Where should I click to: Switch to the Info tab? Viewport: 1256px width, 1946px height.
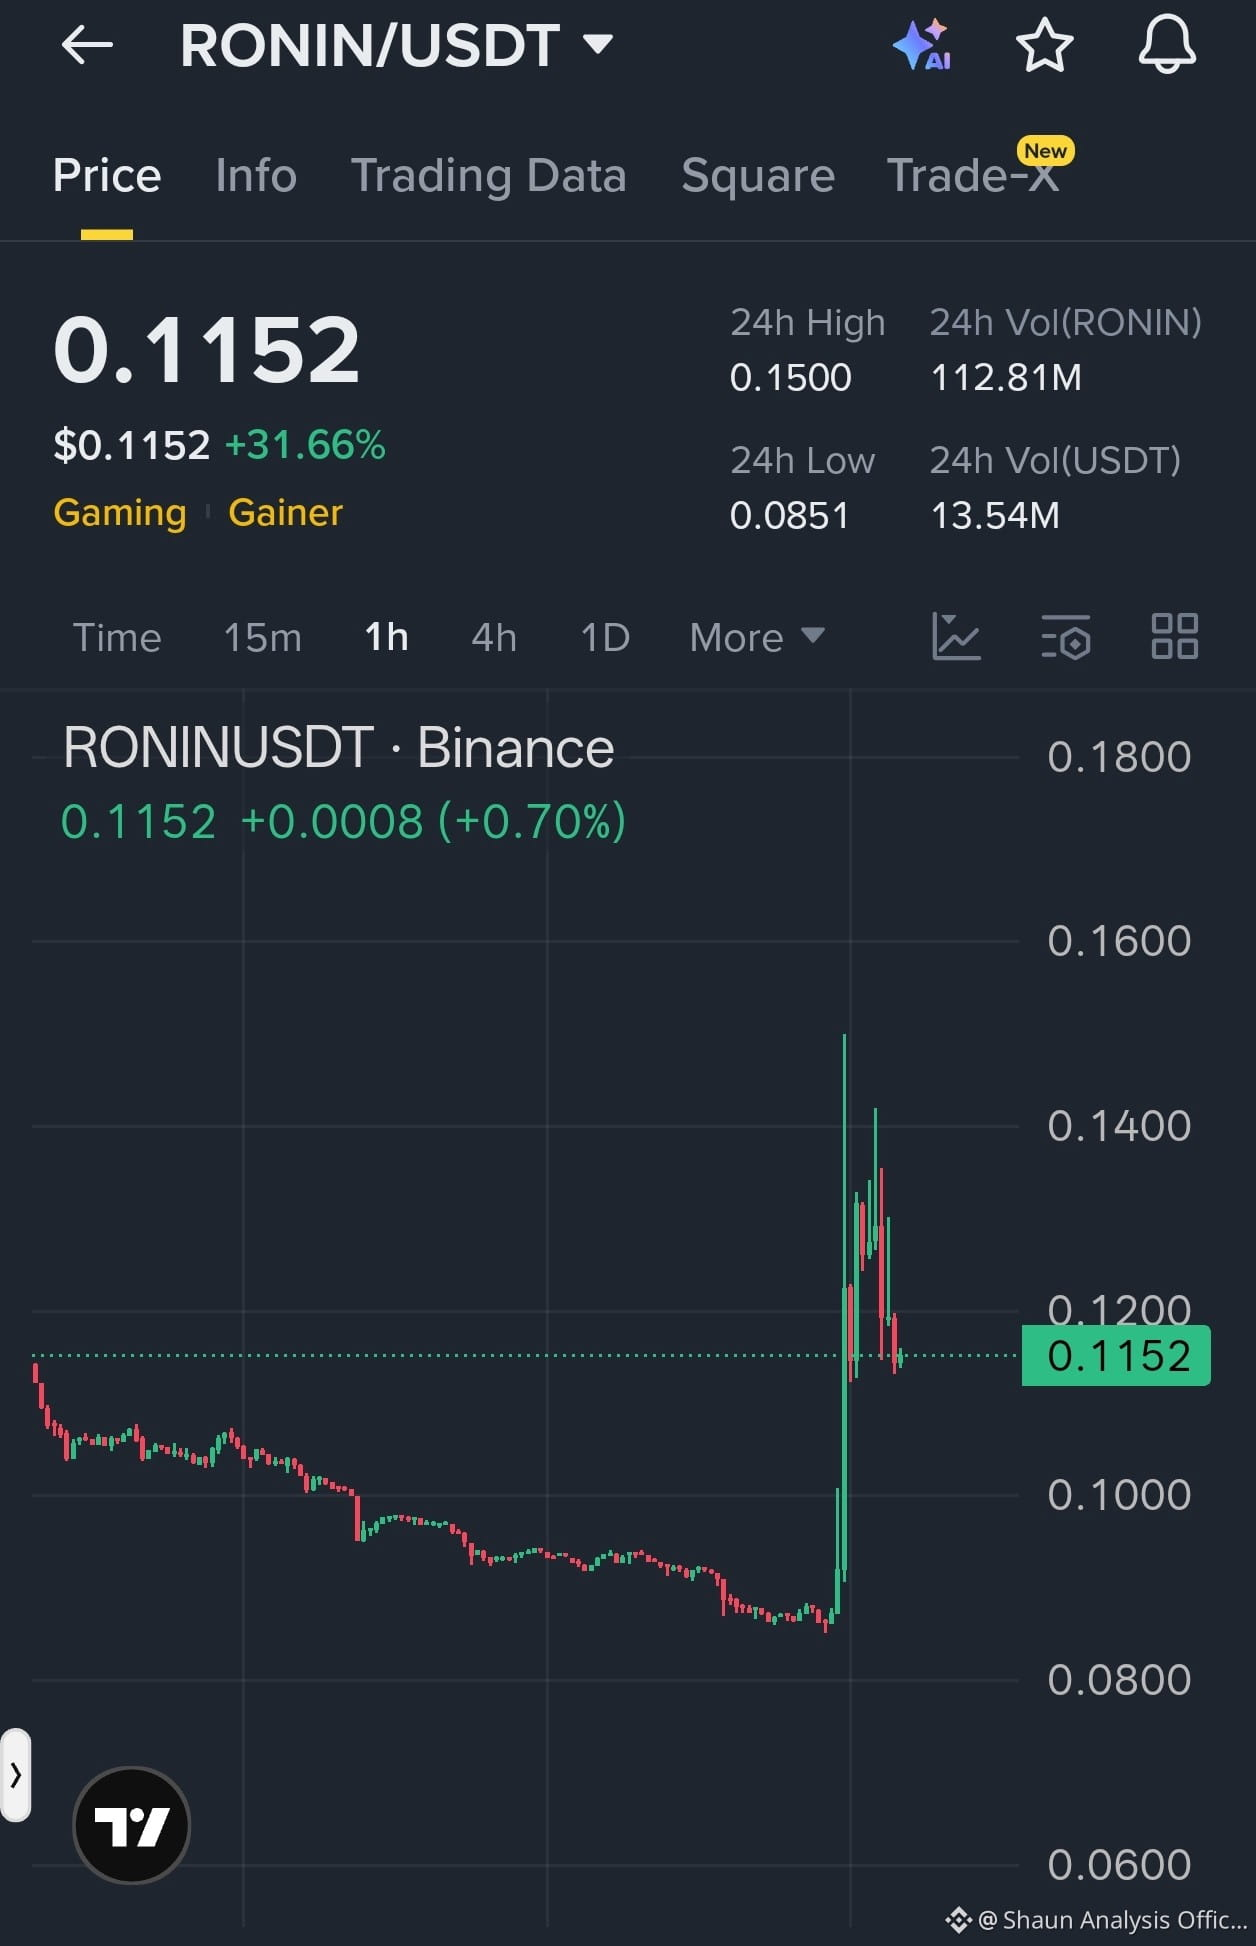coord(256,176)
